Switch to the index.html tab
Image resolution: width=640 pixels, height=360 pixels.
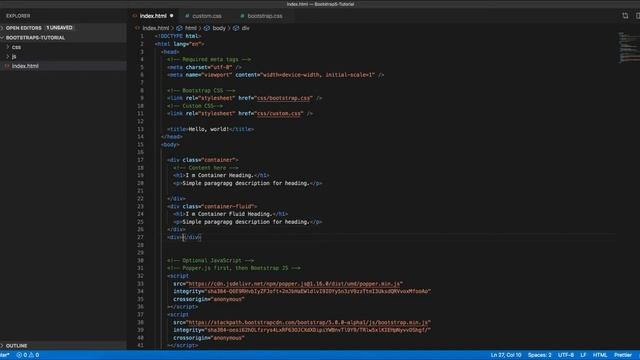tap(153, 16)
